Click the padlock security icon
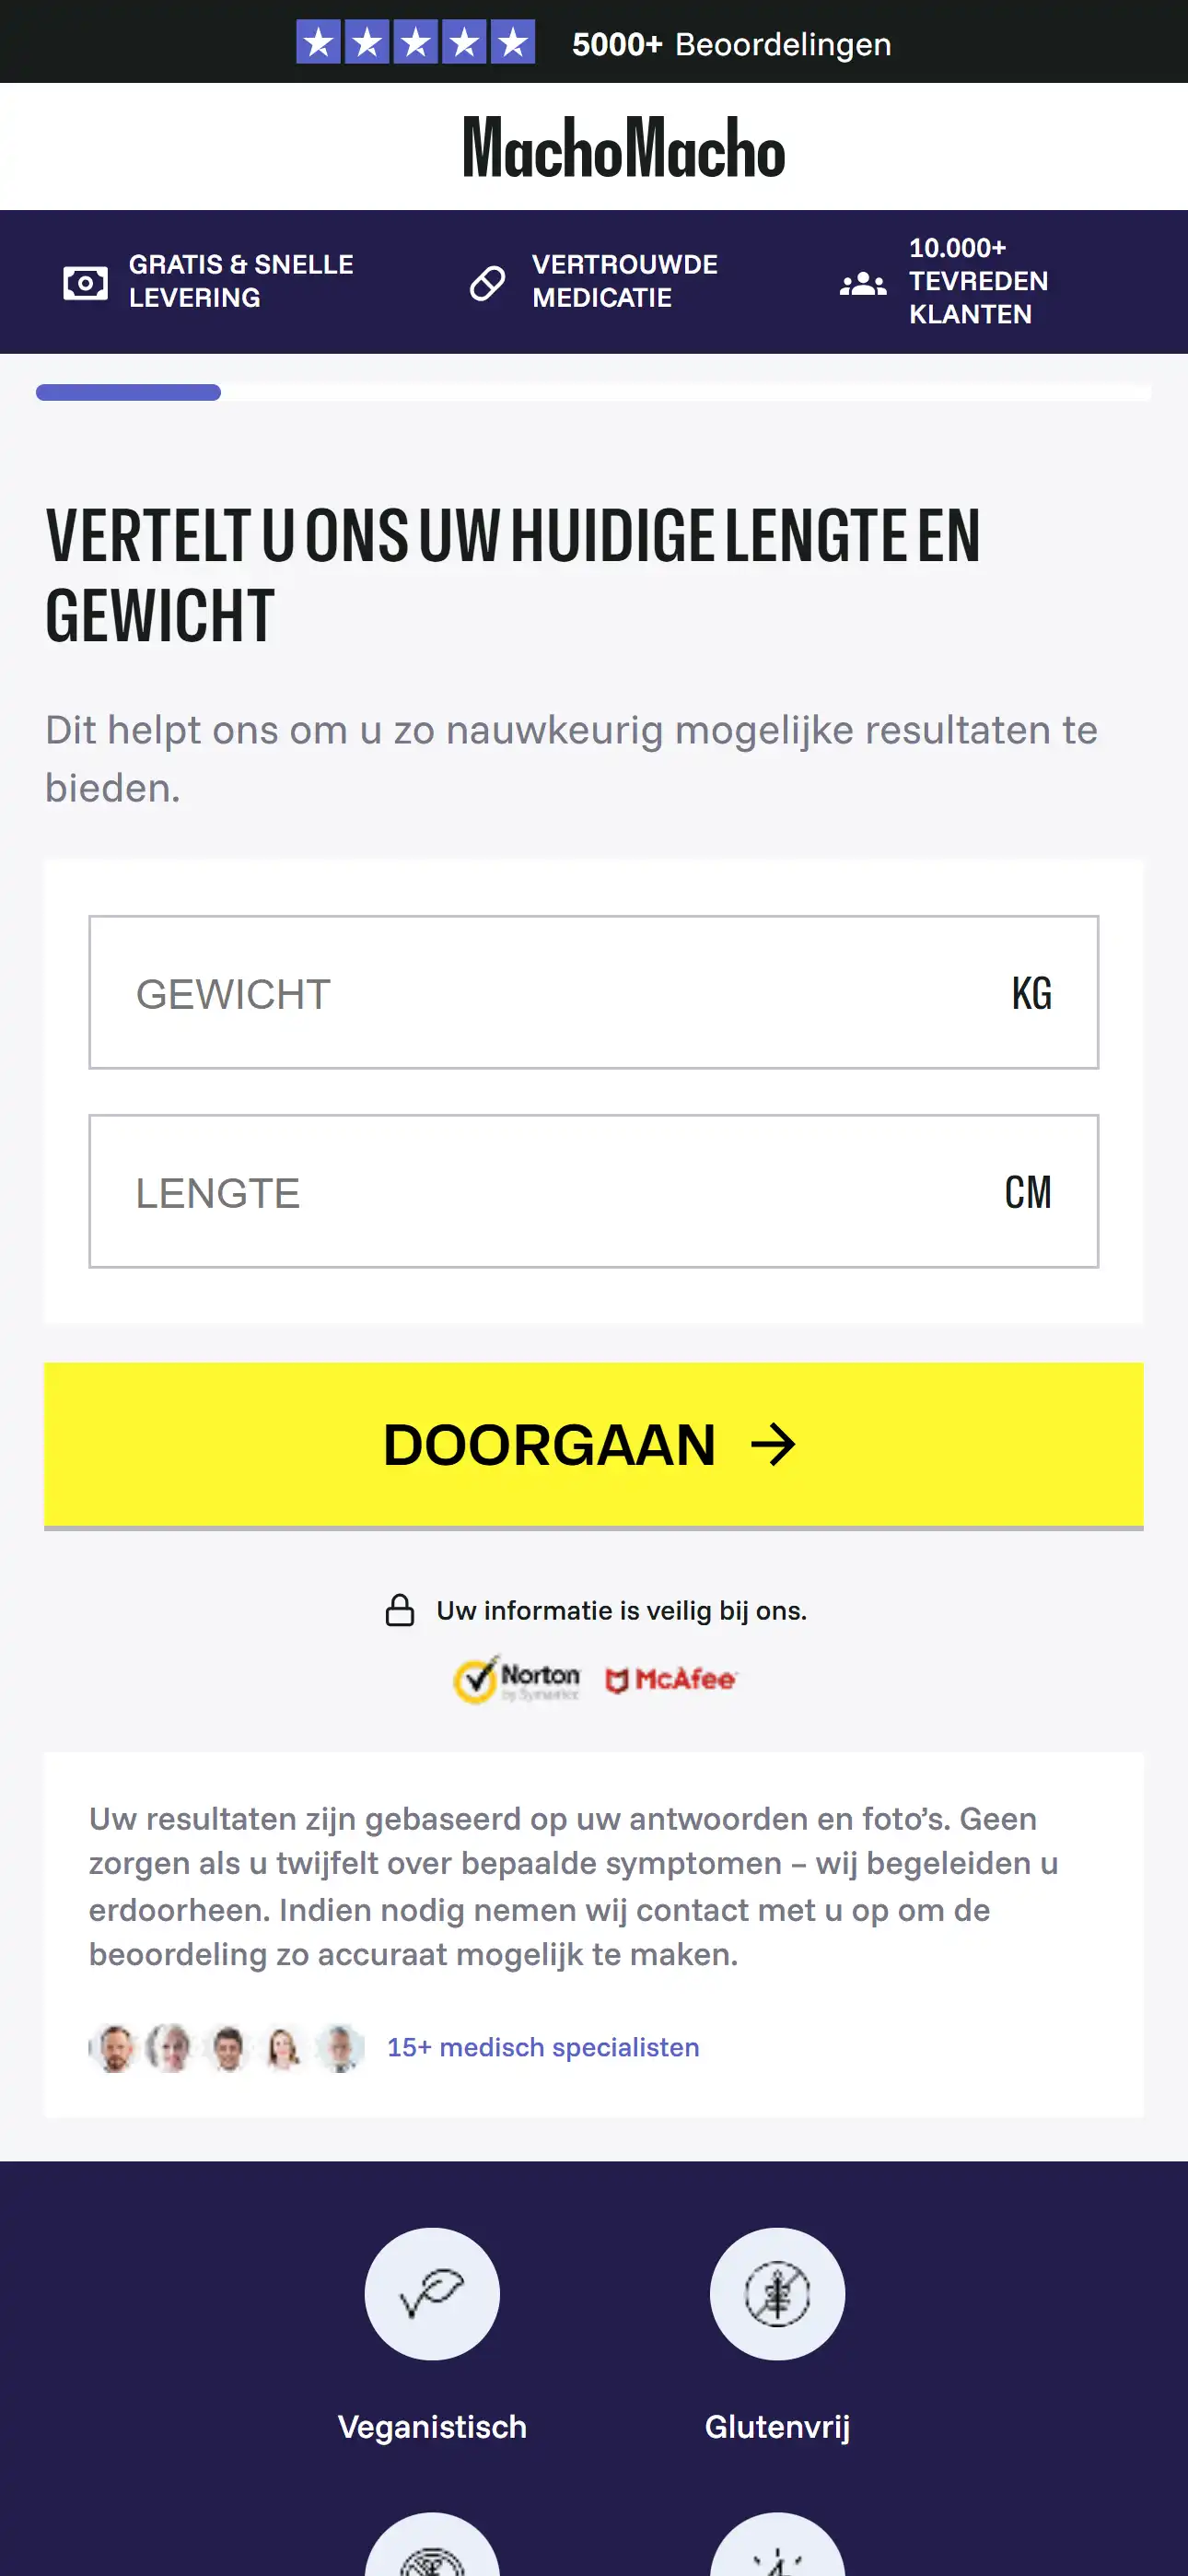 (x=400, y=1610)
